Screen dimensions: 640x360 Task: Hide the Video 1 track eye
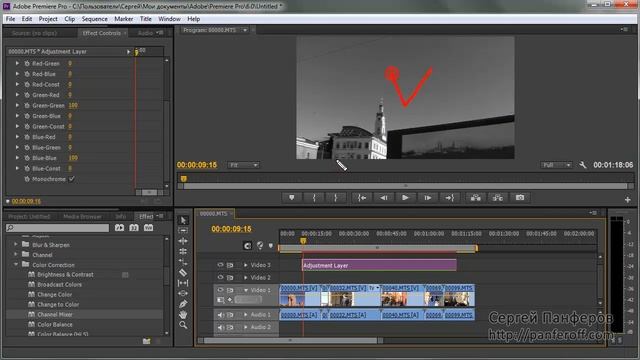point(220,290)
